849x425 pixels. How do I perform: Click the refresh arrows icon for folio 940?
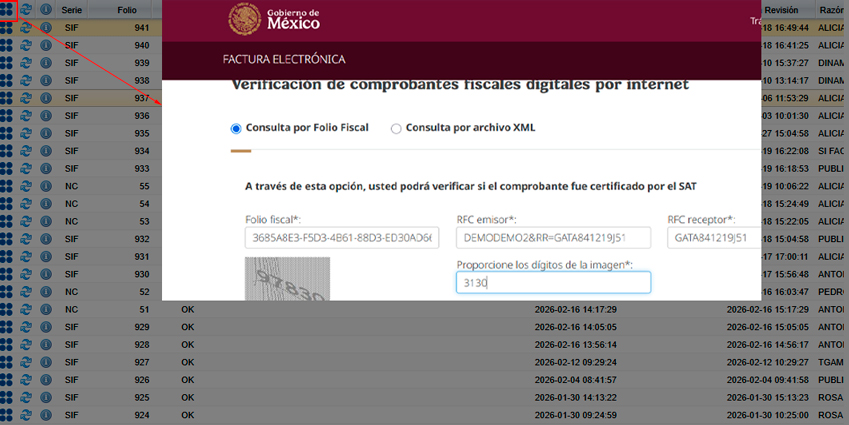point(26,46)
